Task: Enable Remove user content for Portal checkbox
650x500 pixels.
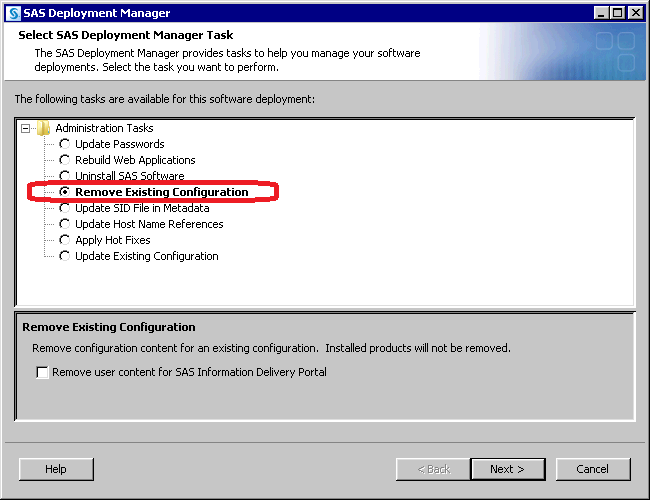Action: 42,372
